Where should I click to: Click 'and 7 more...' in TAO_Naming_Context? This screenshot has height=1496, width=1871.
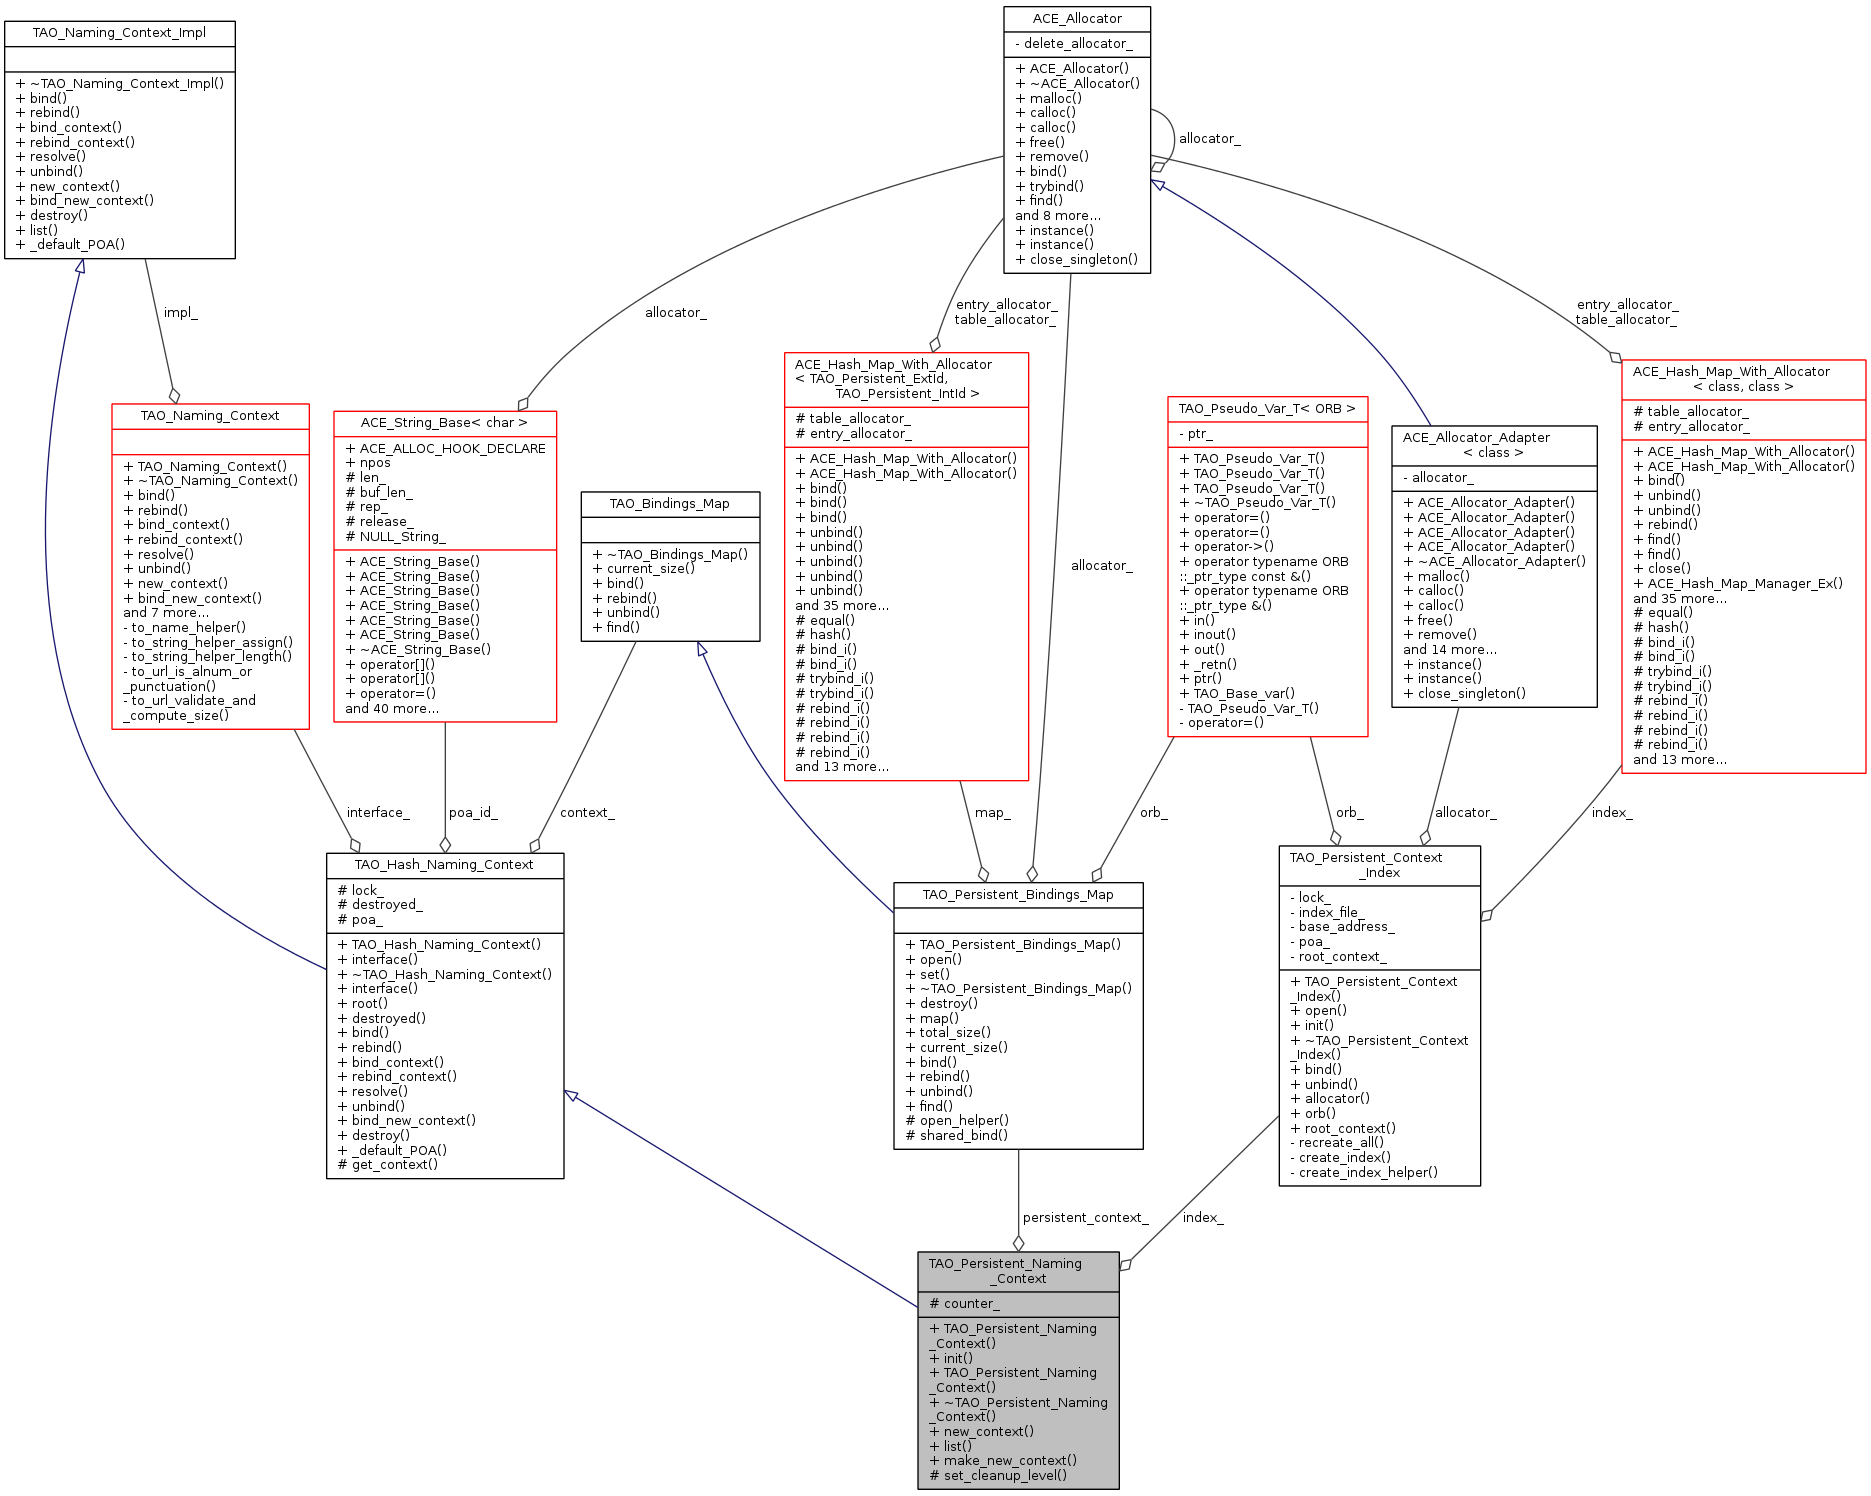tap(166, 613)
